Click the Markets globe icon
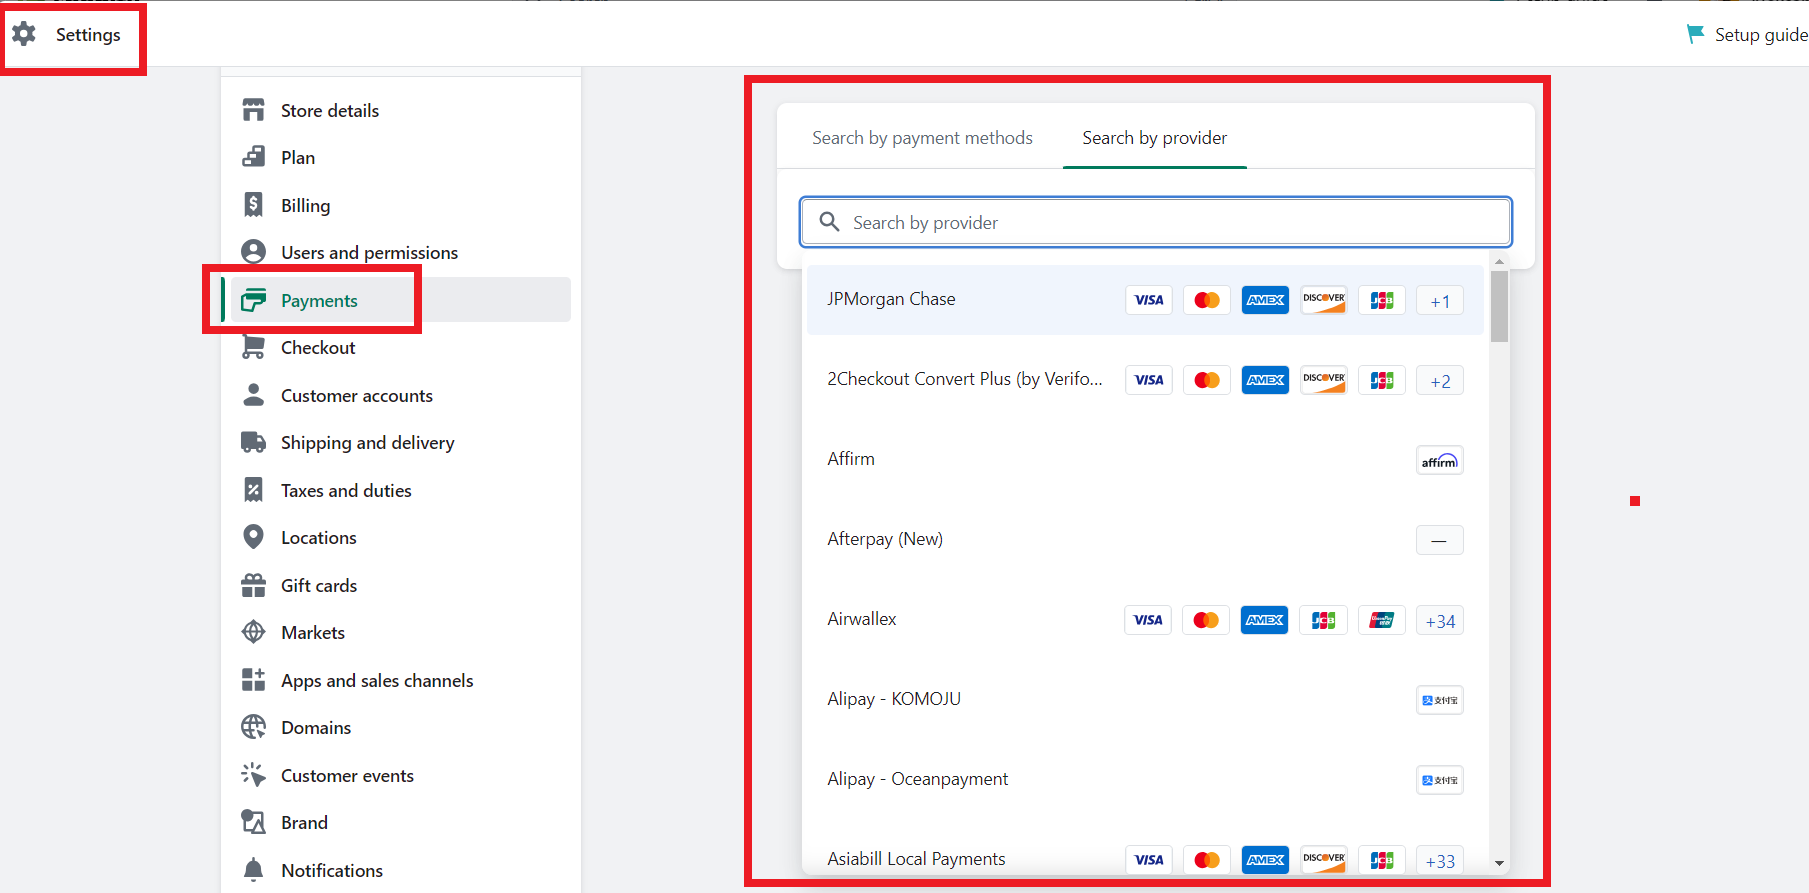 coord(254,632)
